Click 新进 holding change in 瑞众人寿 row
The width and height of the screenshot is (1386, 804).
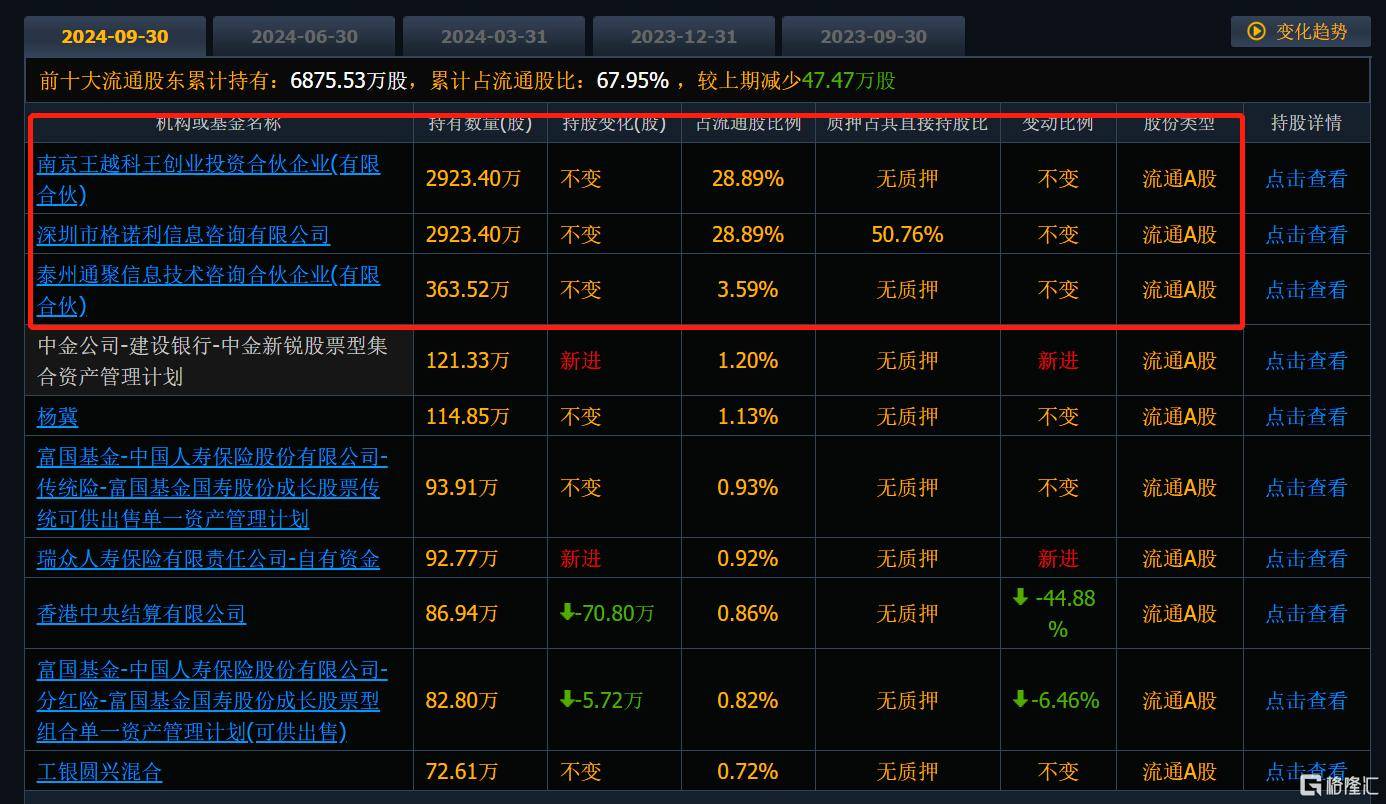click(581, 558)
